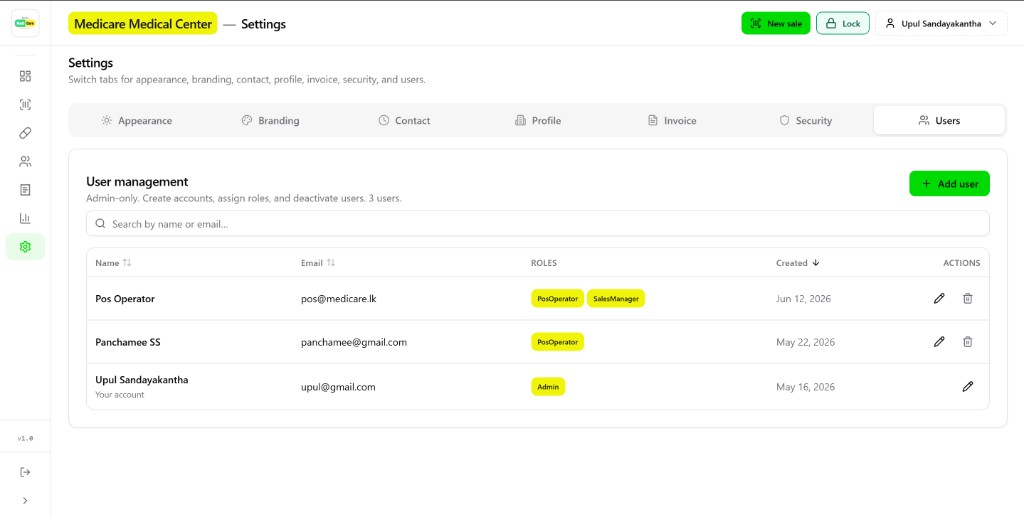Open the dashboard grid icon in sidebar
This screenshot has width=1024, height=517.
pyautogui.click(x=25, y=76)
